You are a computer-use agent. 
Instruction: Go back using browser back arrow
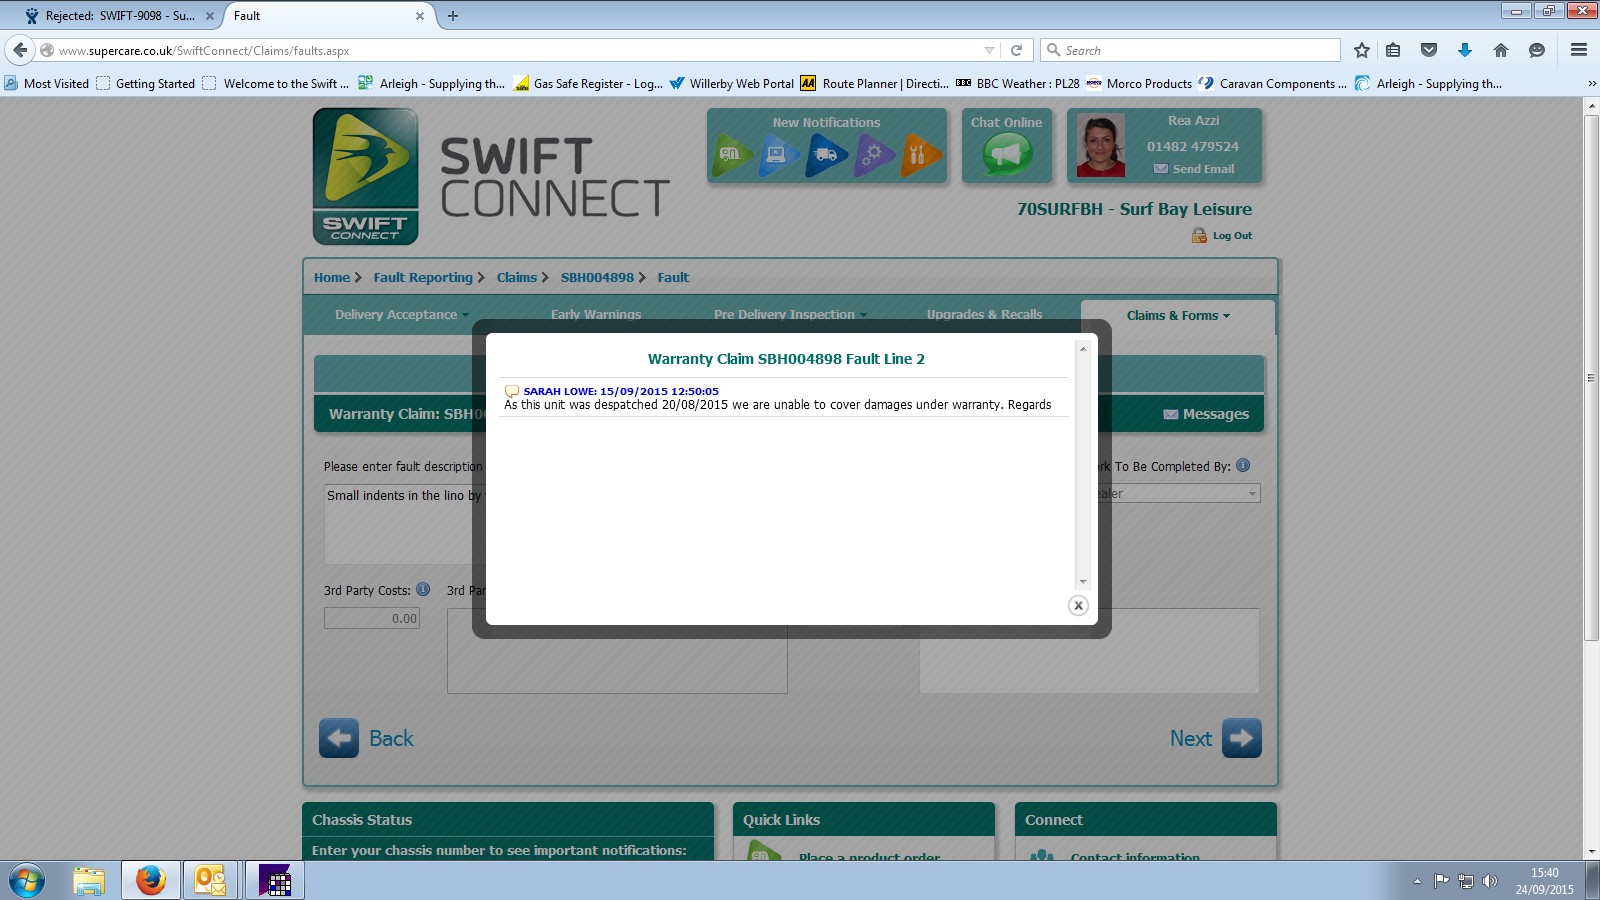[x=20, y=50]
